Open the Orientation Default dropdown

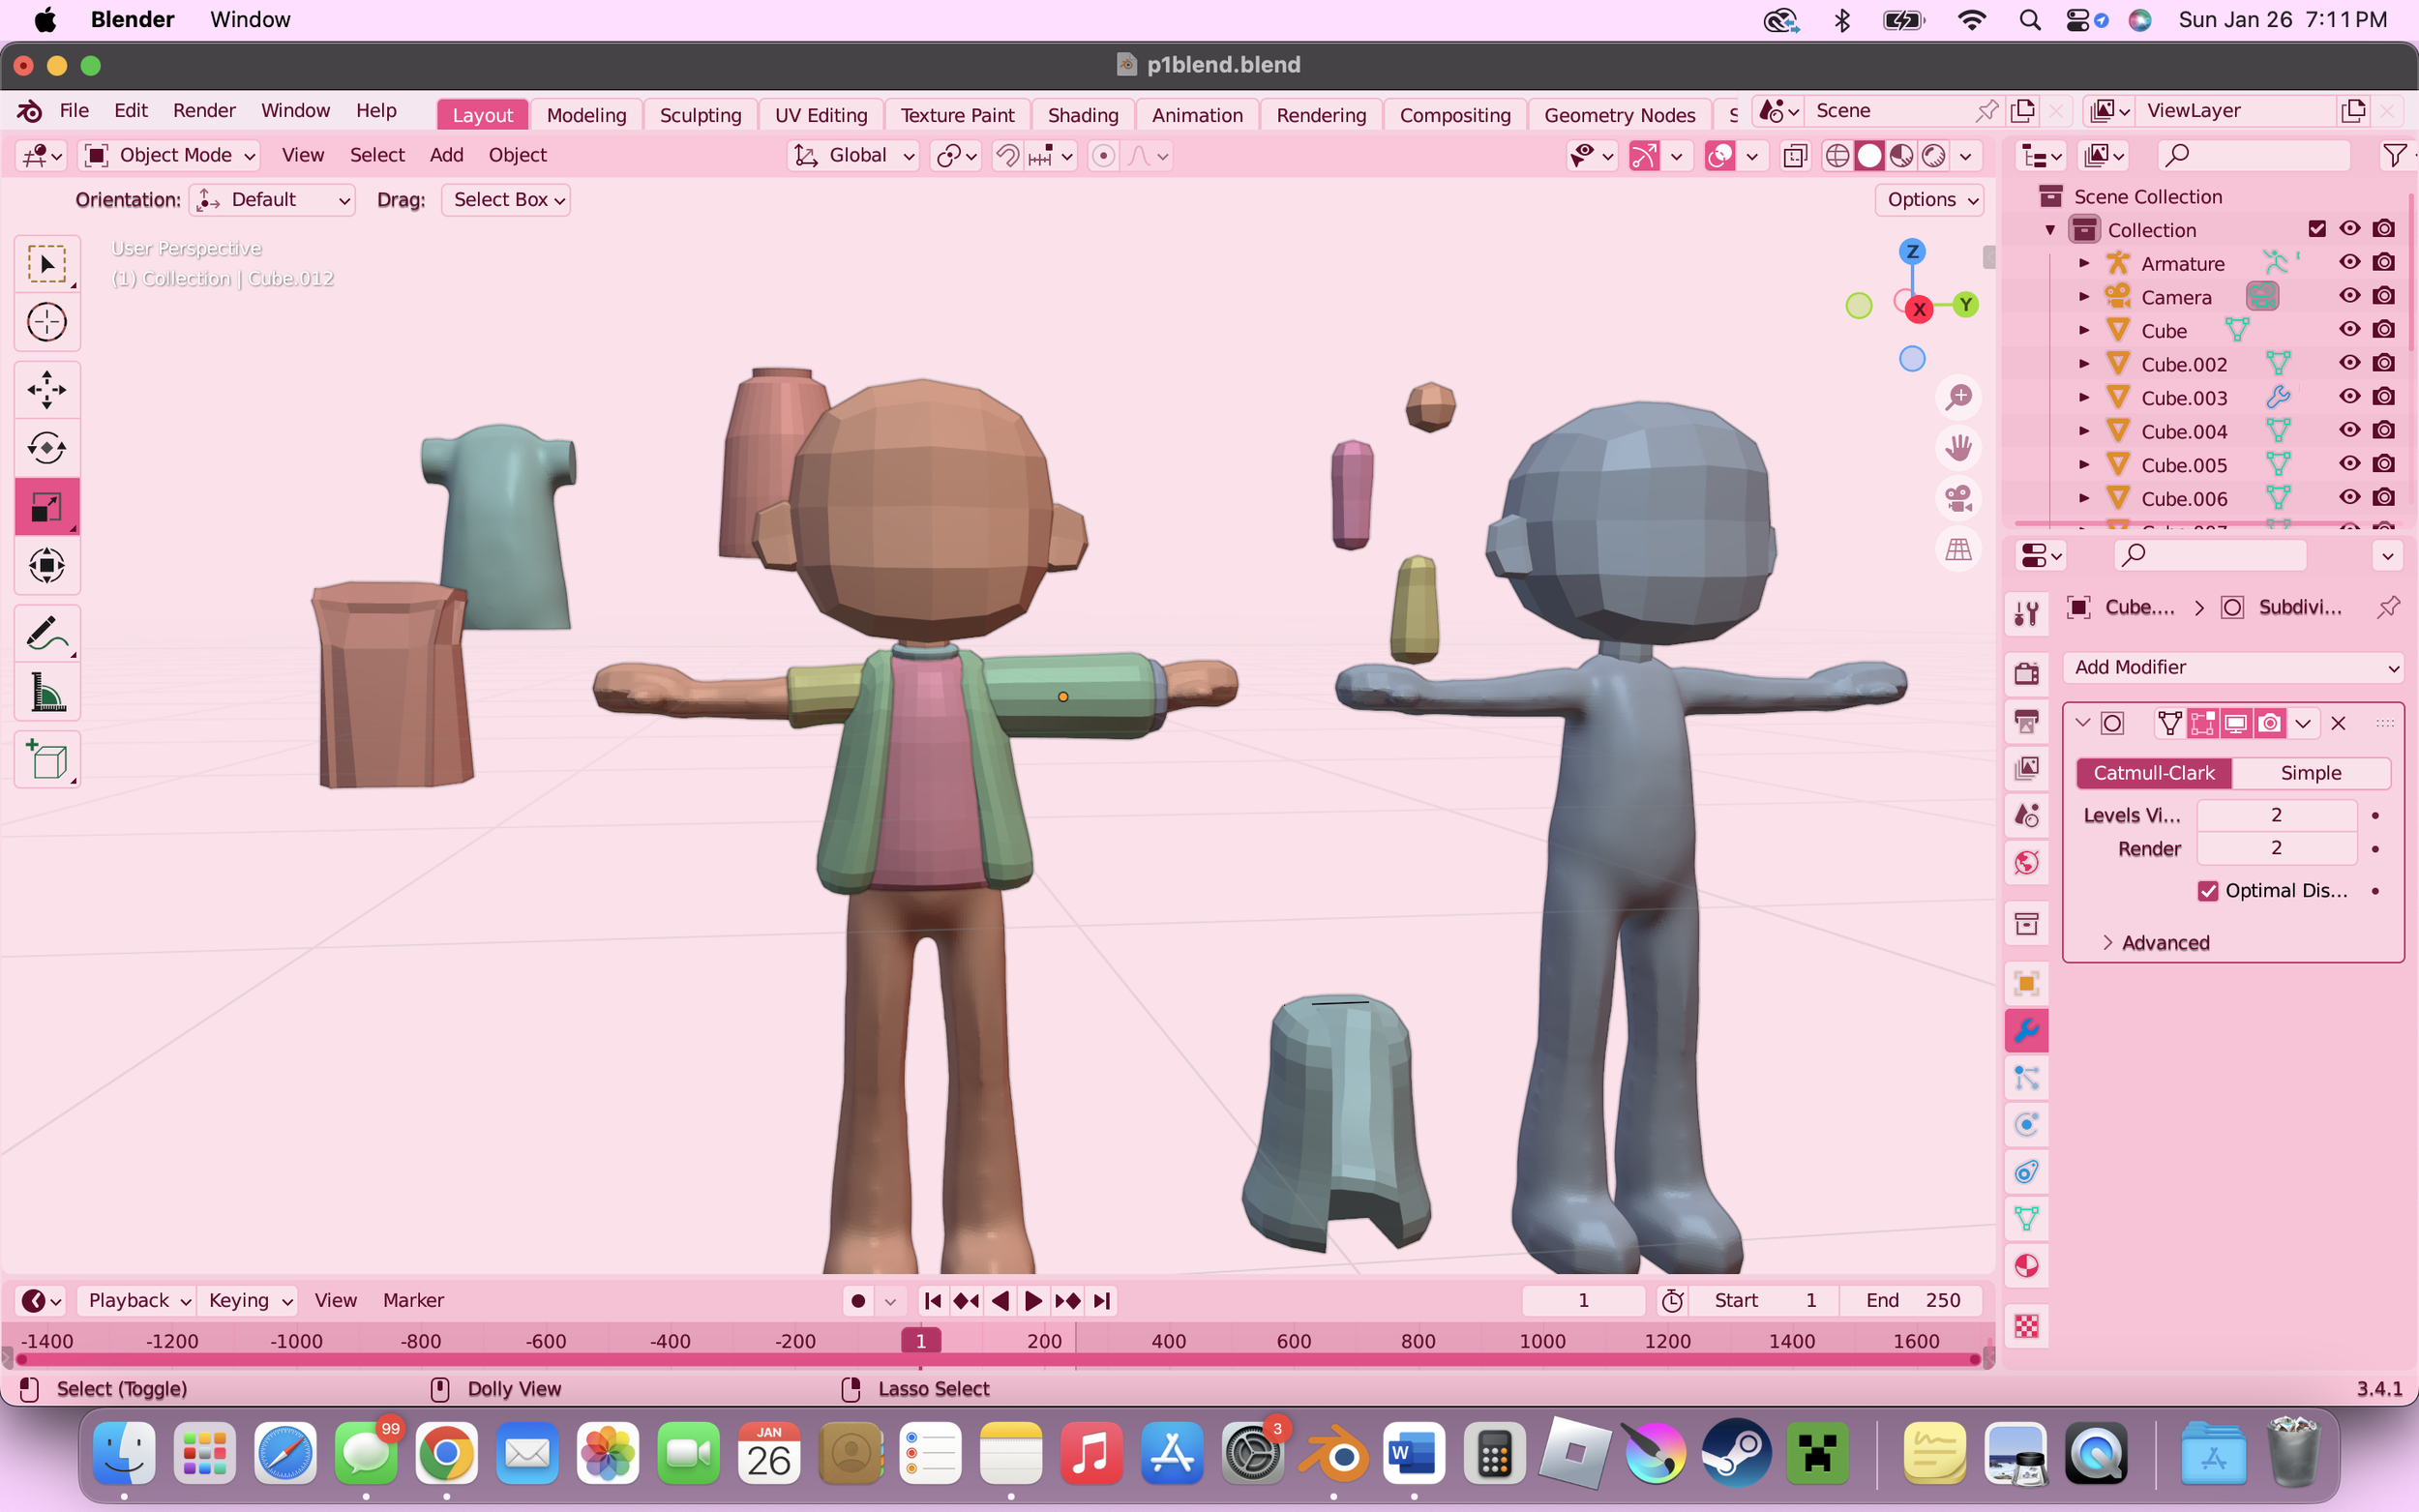pos(272,200)
